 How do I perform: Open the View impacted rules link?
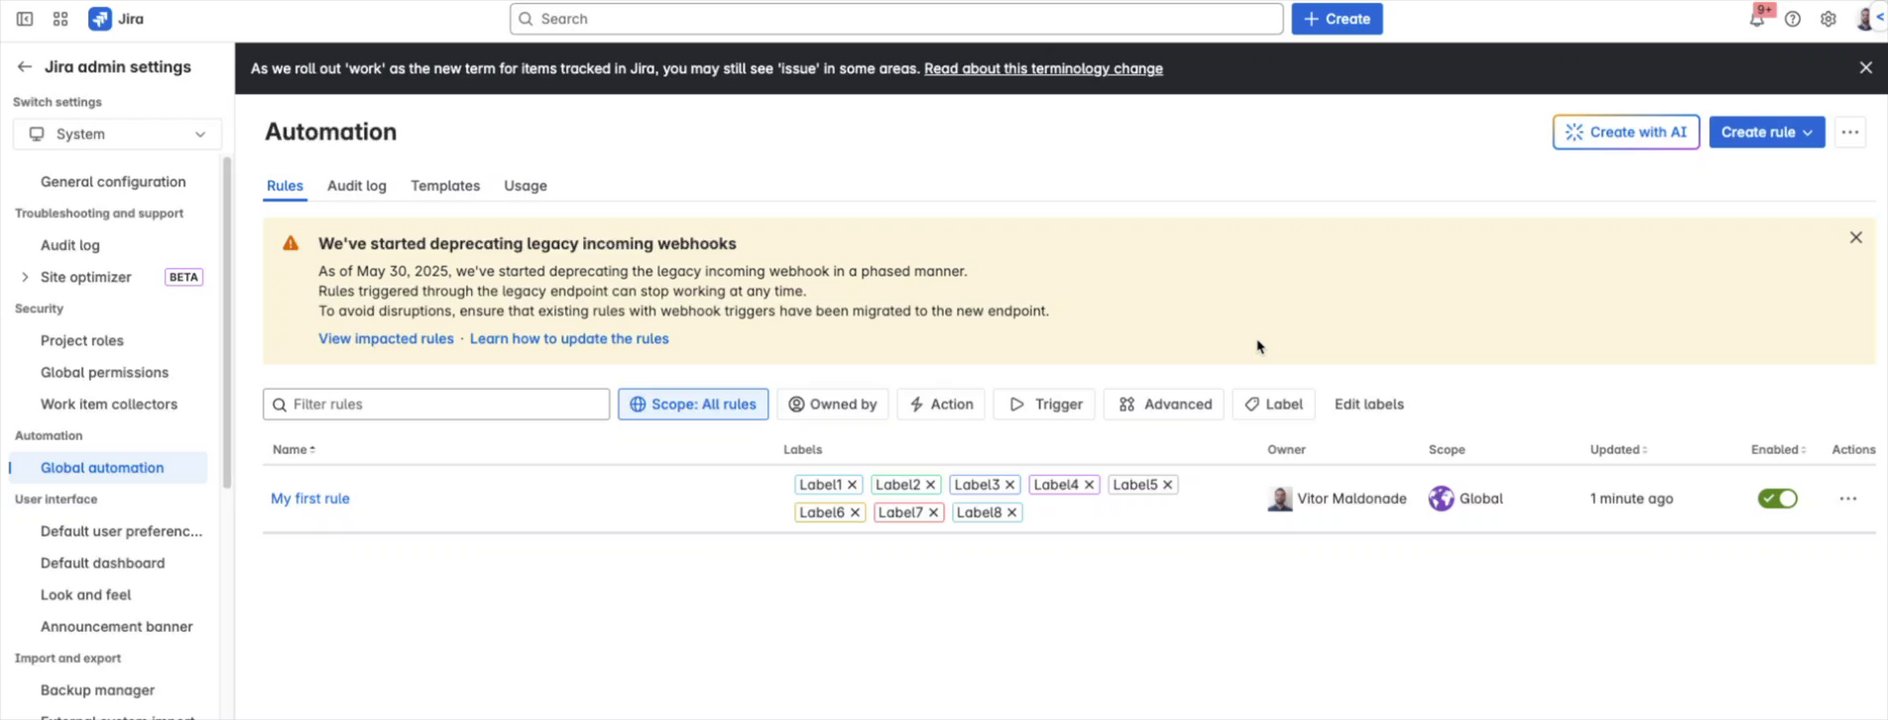(386, 339)
